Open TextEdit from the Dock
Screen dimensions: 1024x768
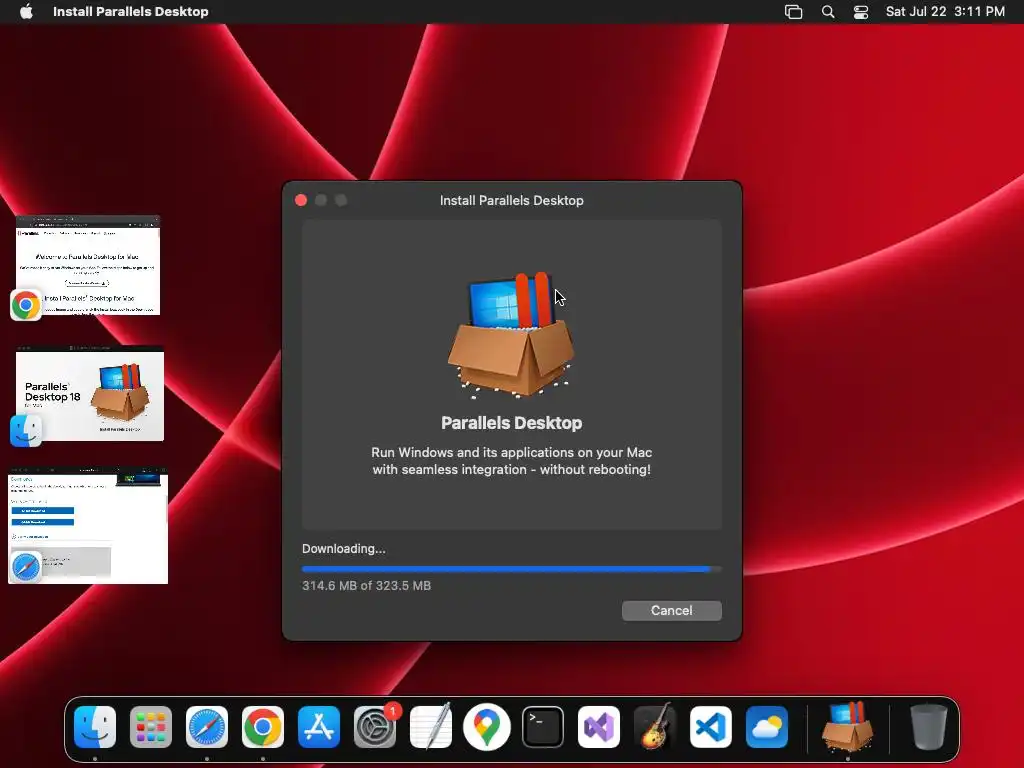point(431,726)
